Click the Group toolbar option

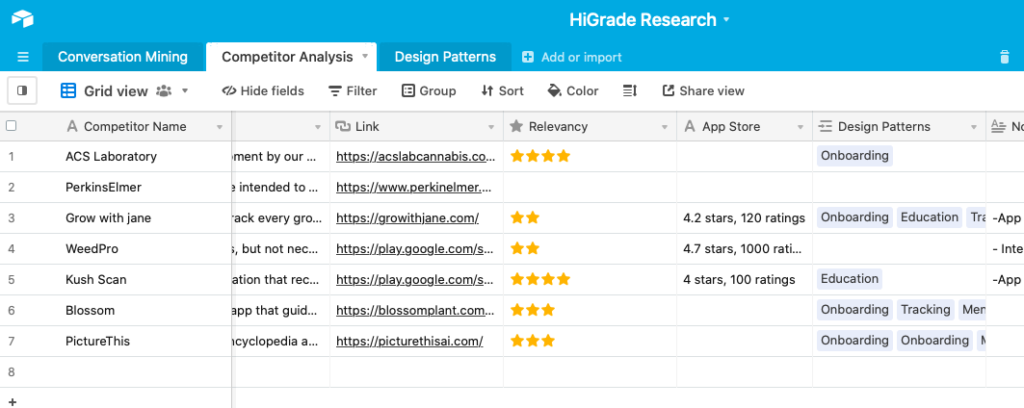click(429, 91)
